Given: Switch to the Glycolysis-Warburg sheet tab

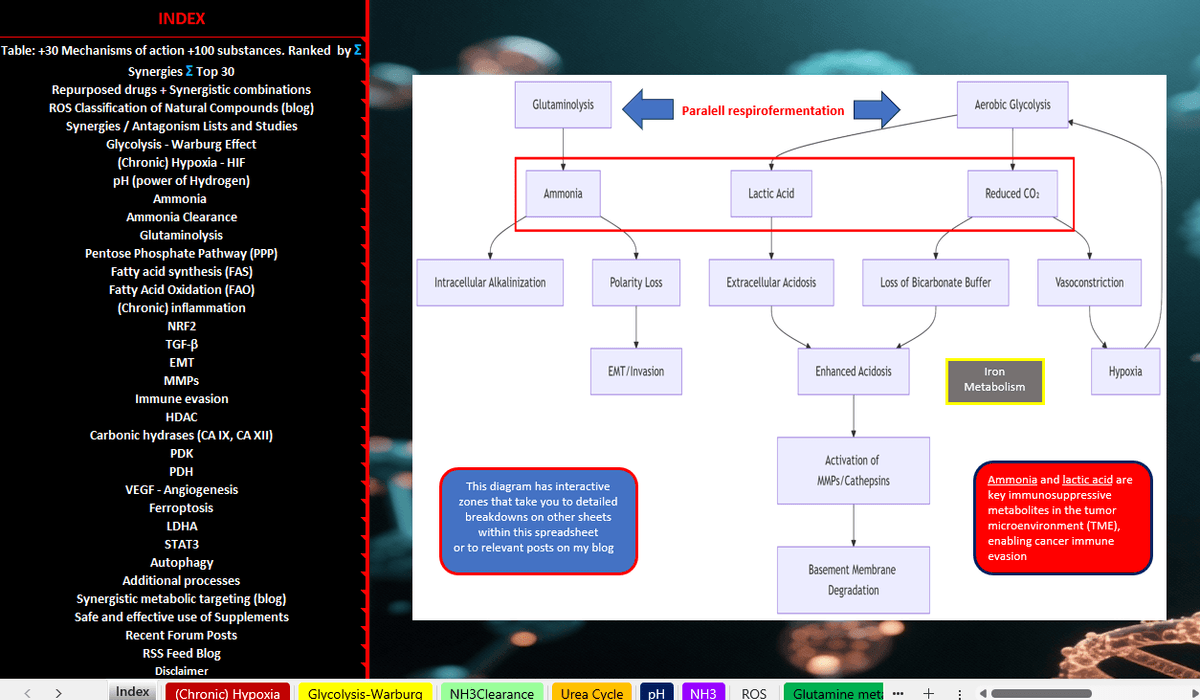Looking at the screenshot, I should pos(365,693).
